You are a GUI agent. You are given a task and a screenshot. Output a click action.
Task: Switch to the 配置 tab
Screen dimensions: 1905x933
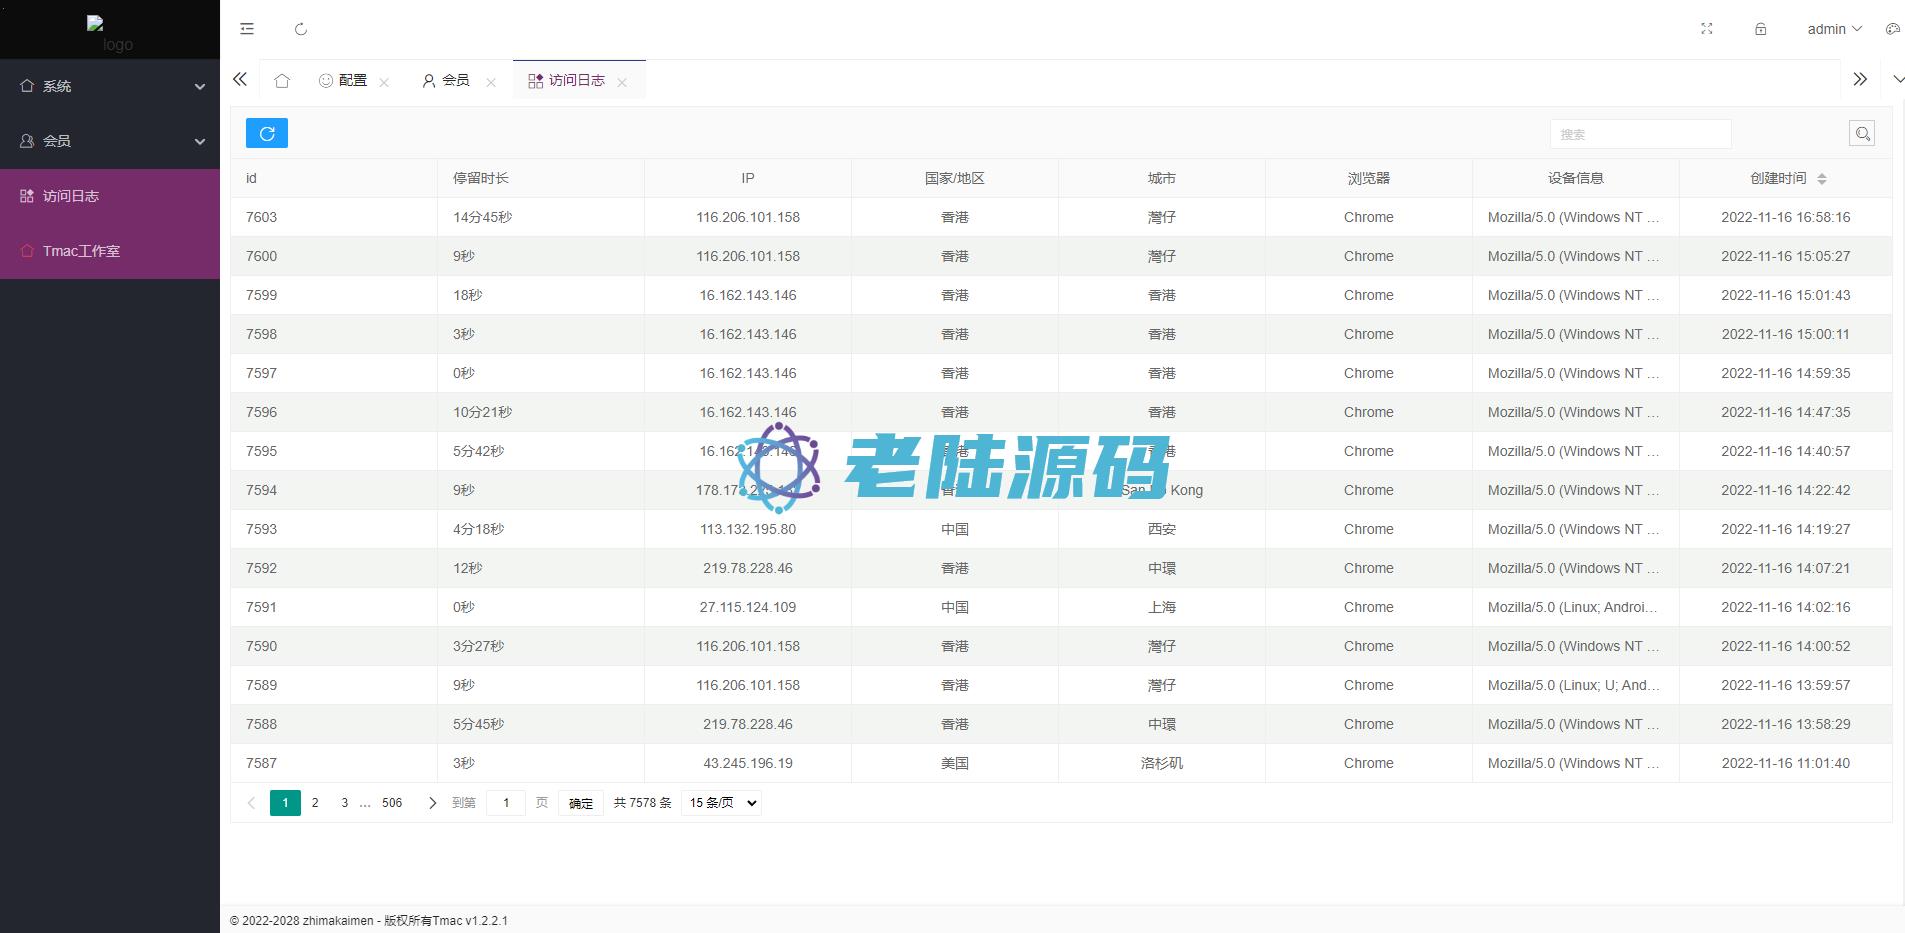[x=343, y=81]
